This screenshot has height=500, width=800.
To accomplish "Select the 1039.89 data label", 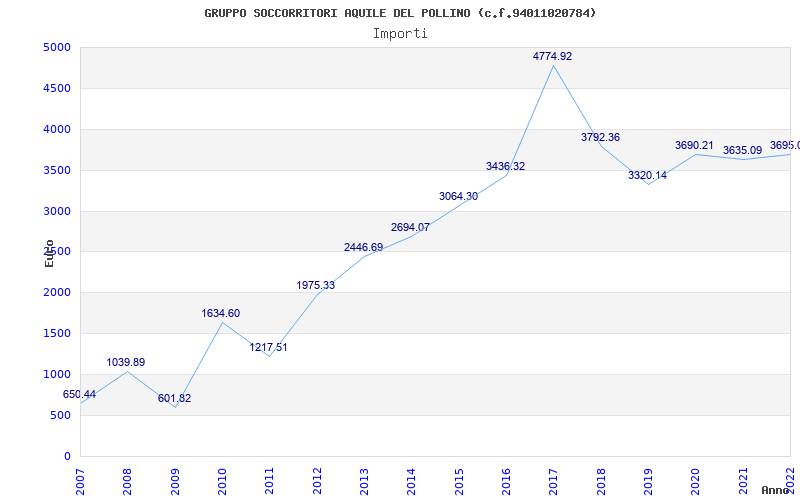I will [126, 362].
